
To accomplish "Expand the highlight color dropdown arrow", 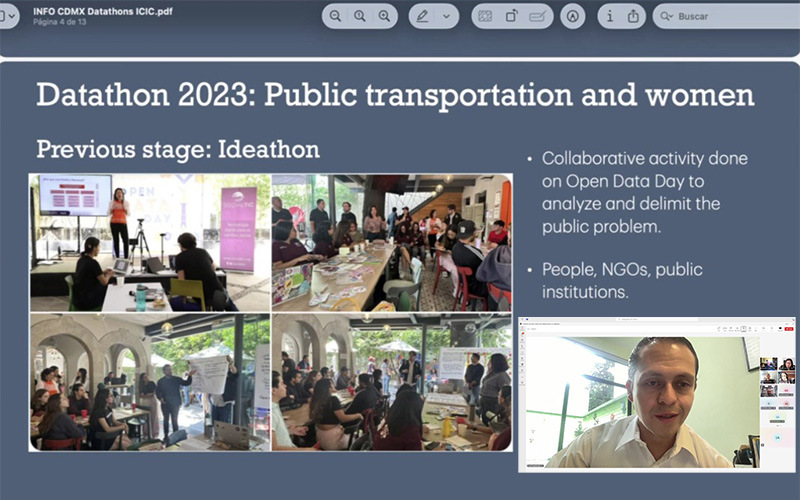I will coord(446,16).
